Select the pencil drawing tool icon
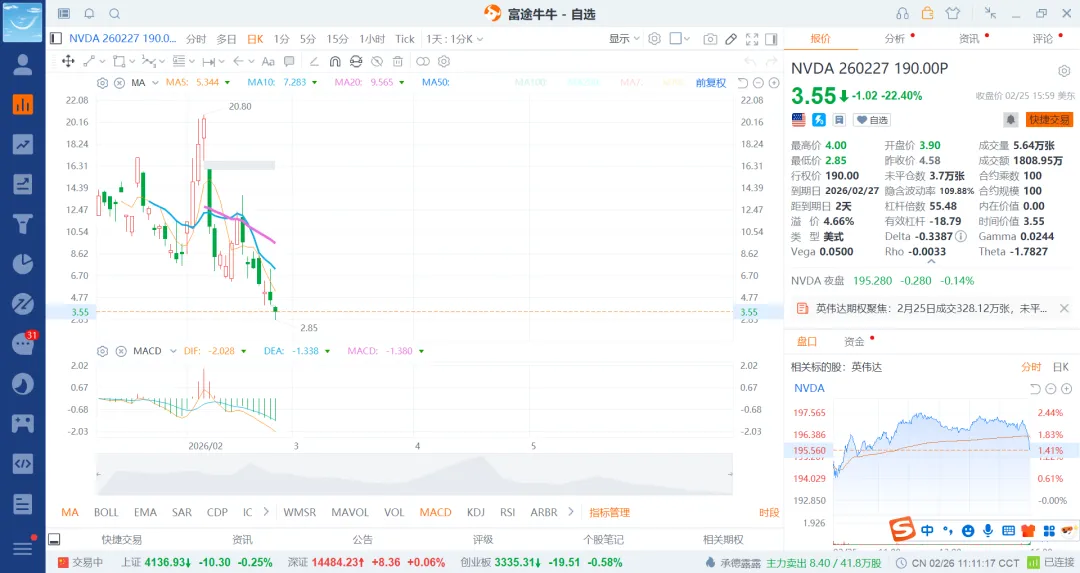1080x573 pixels. (x=731, y=39)
